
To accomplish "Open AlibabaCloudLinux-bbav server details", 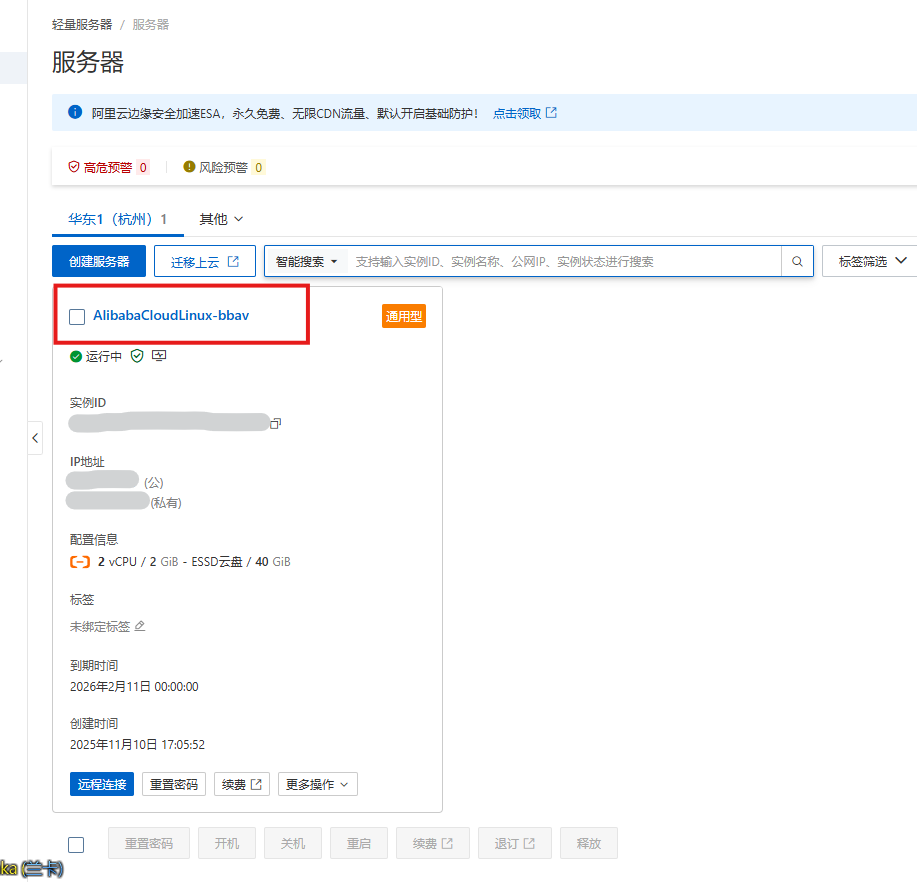I will (x=171, y=315).
